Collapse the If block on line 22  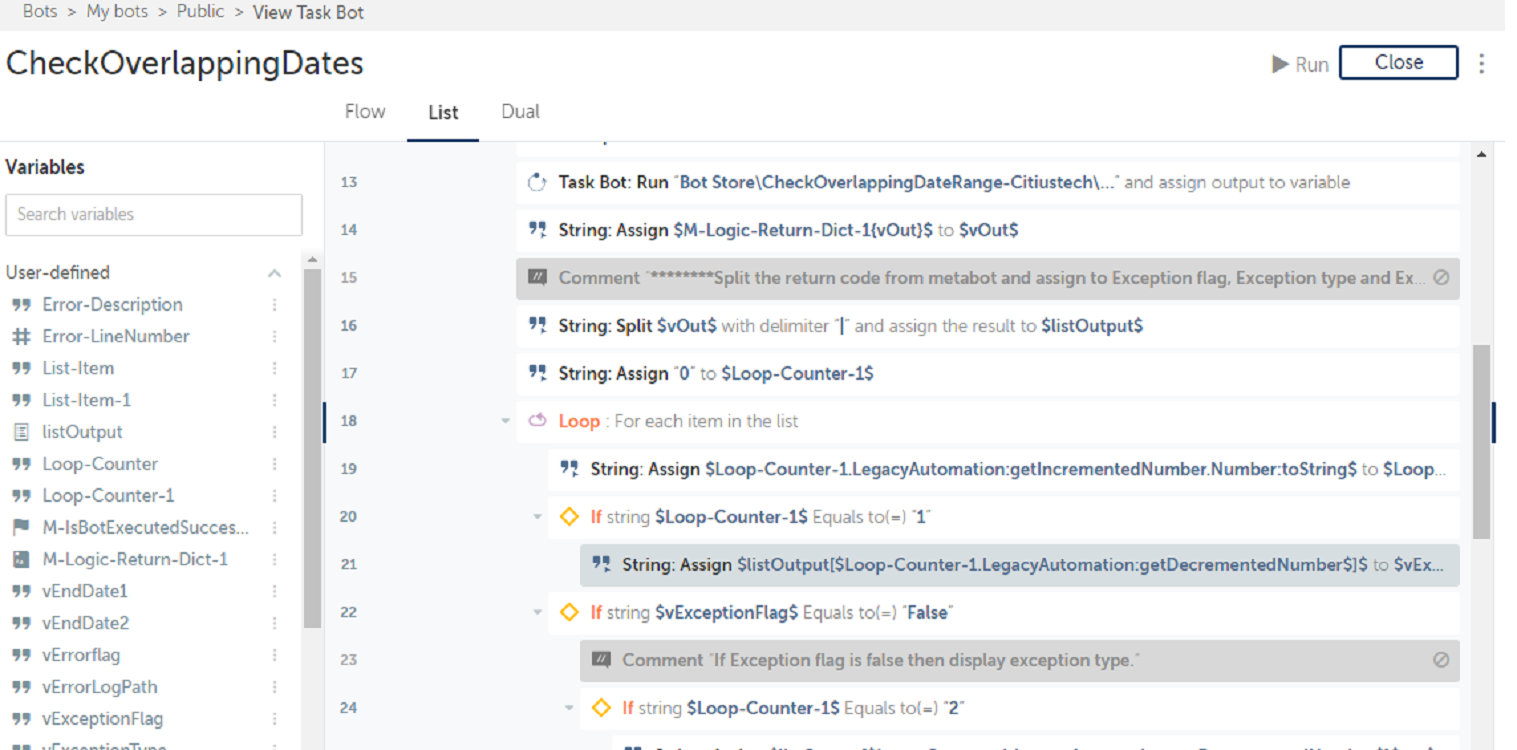538,612
